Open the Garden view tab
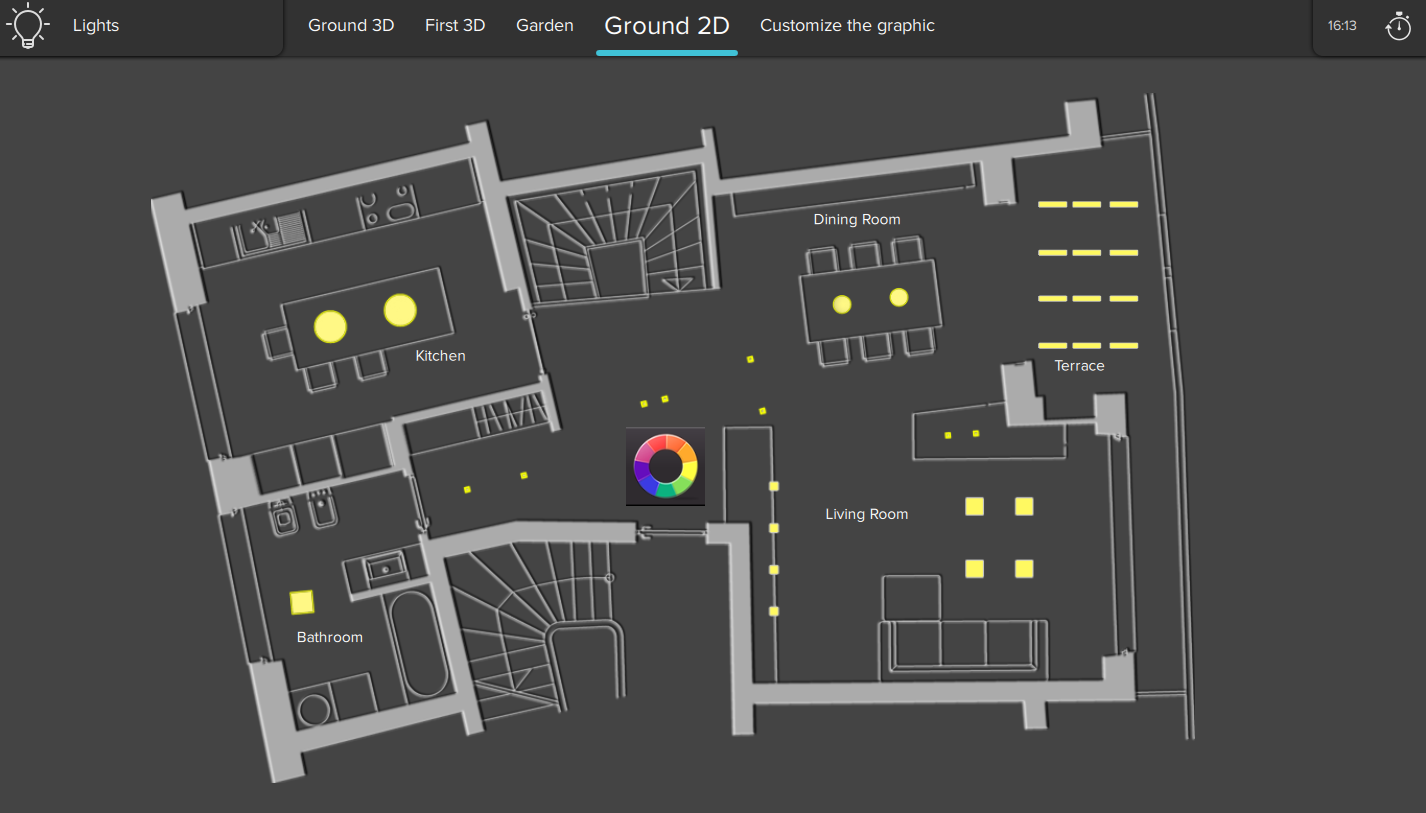The height and width of the screenshot is (813, 1426). [545, 26]
